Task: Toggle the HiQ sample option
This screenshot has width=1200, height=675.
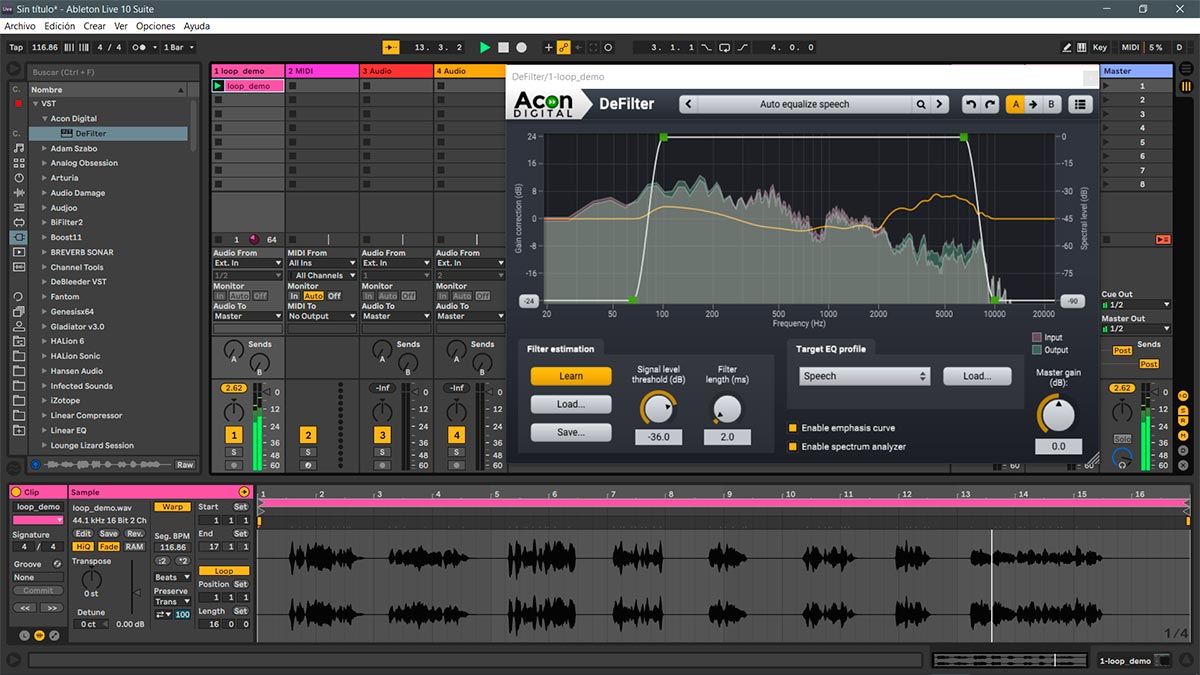Action: coord(84,546)
